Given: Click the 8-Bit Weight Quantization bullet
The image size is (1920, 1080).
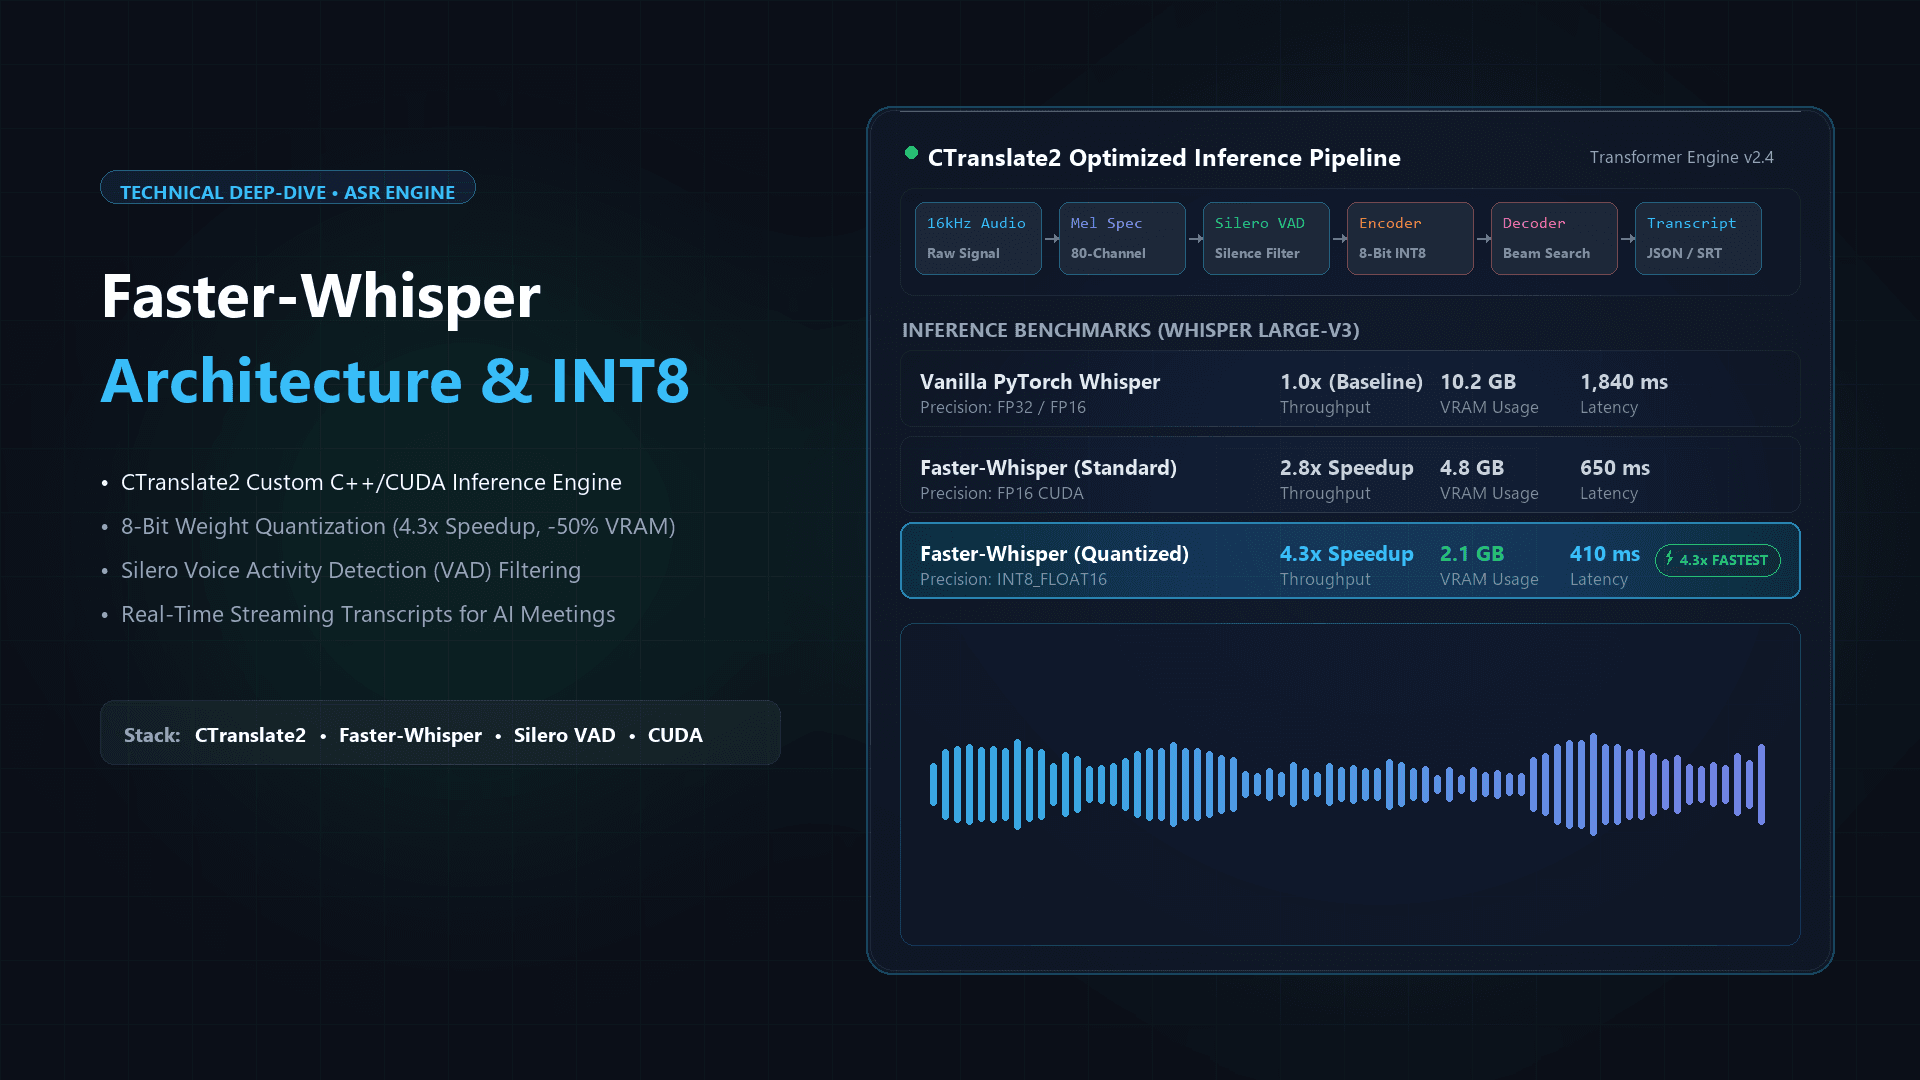Looking at the screenshot, I should [398, 526].
